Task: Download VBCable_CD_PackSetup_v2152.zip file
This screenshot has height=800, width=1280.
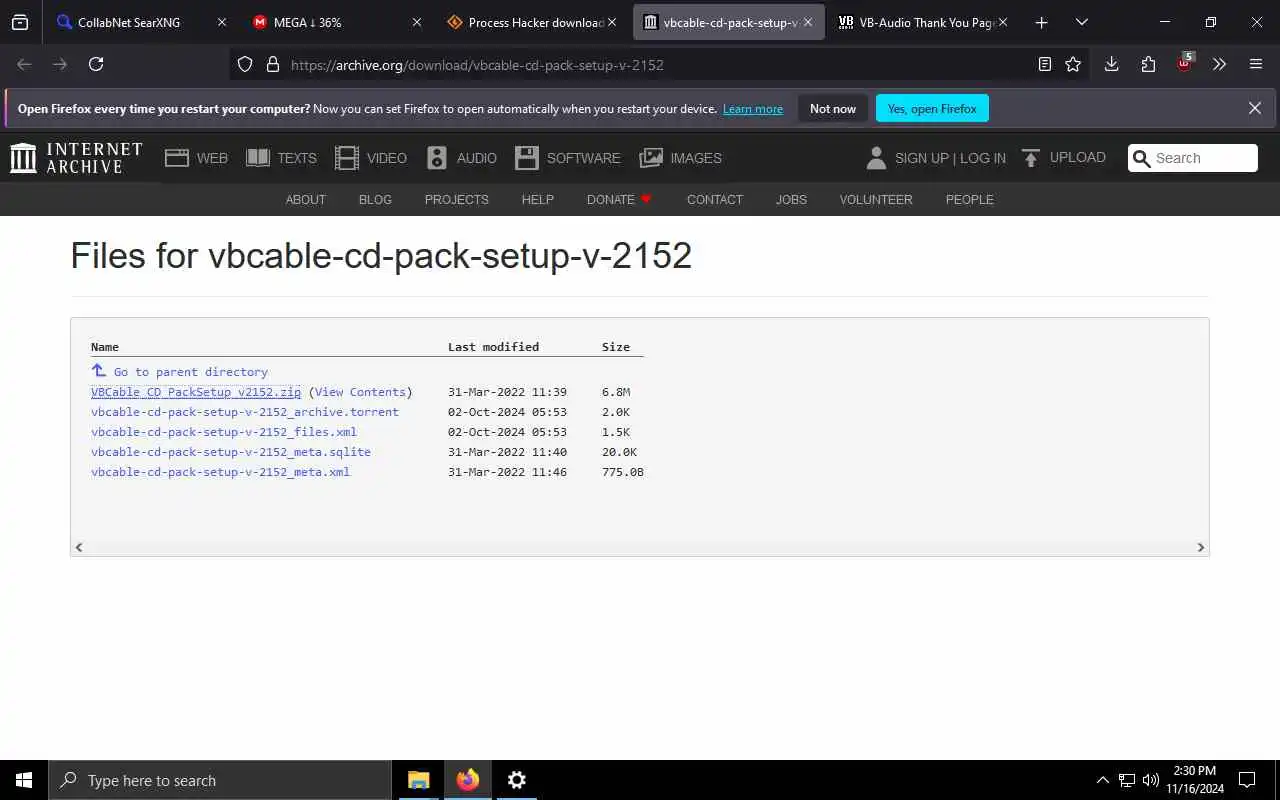Action: coord(196,392)
